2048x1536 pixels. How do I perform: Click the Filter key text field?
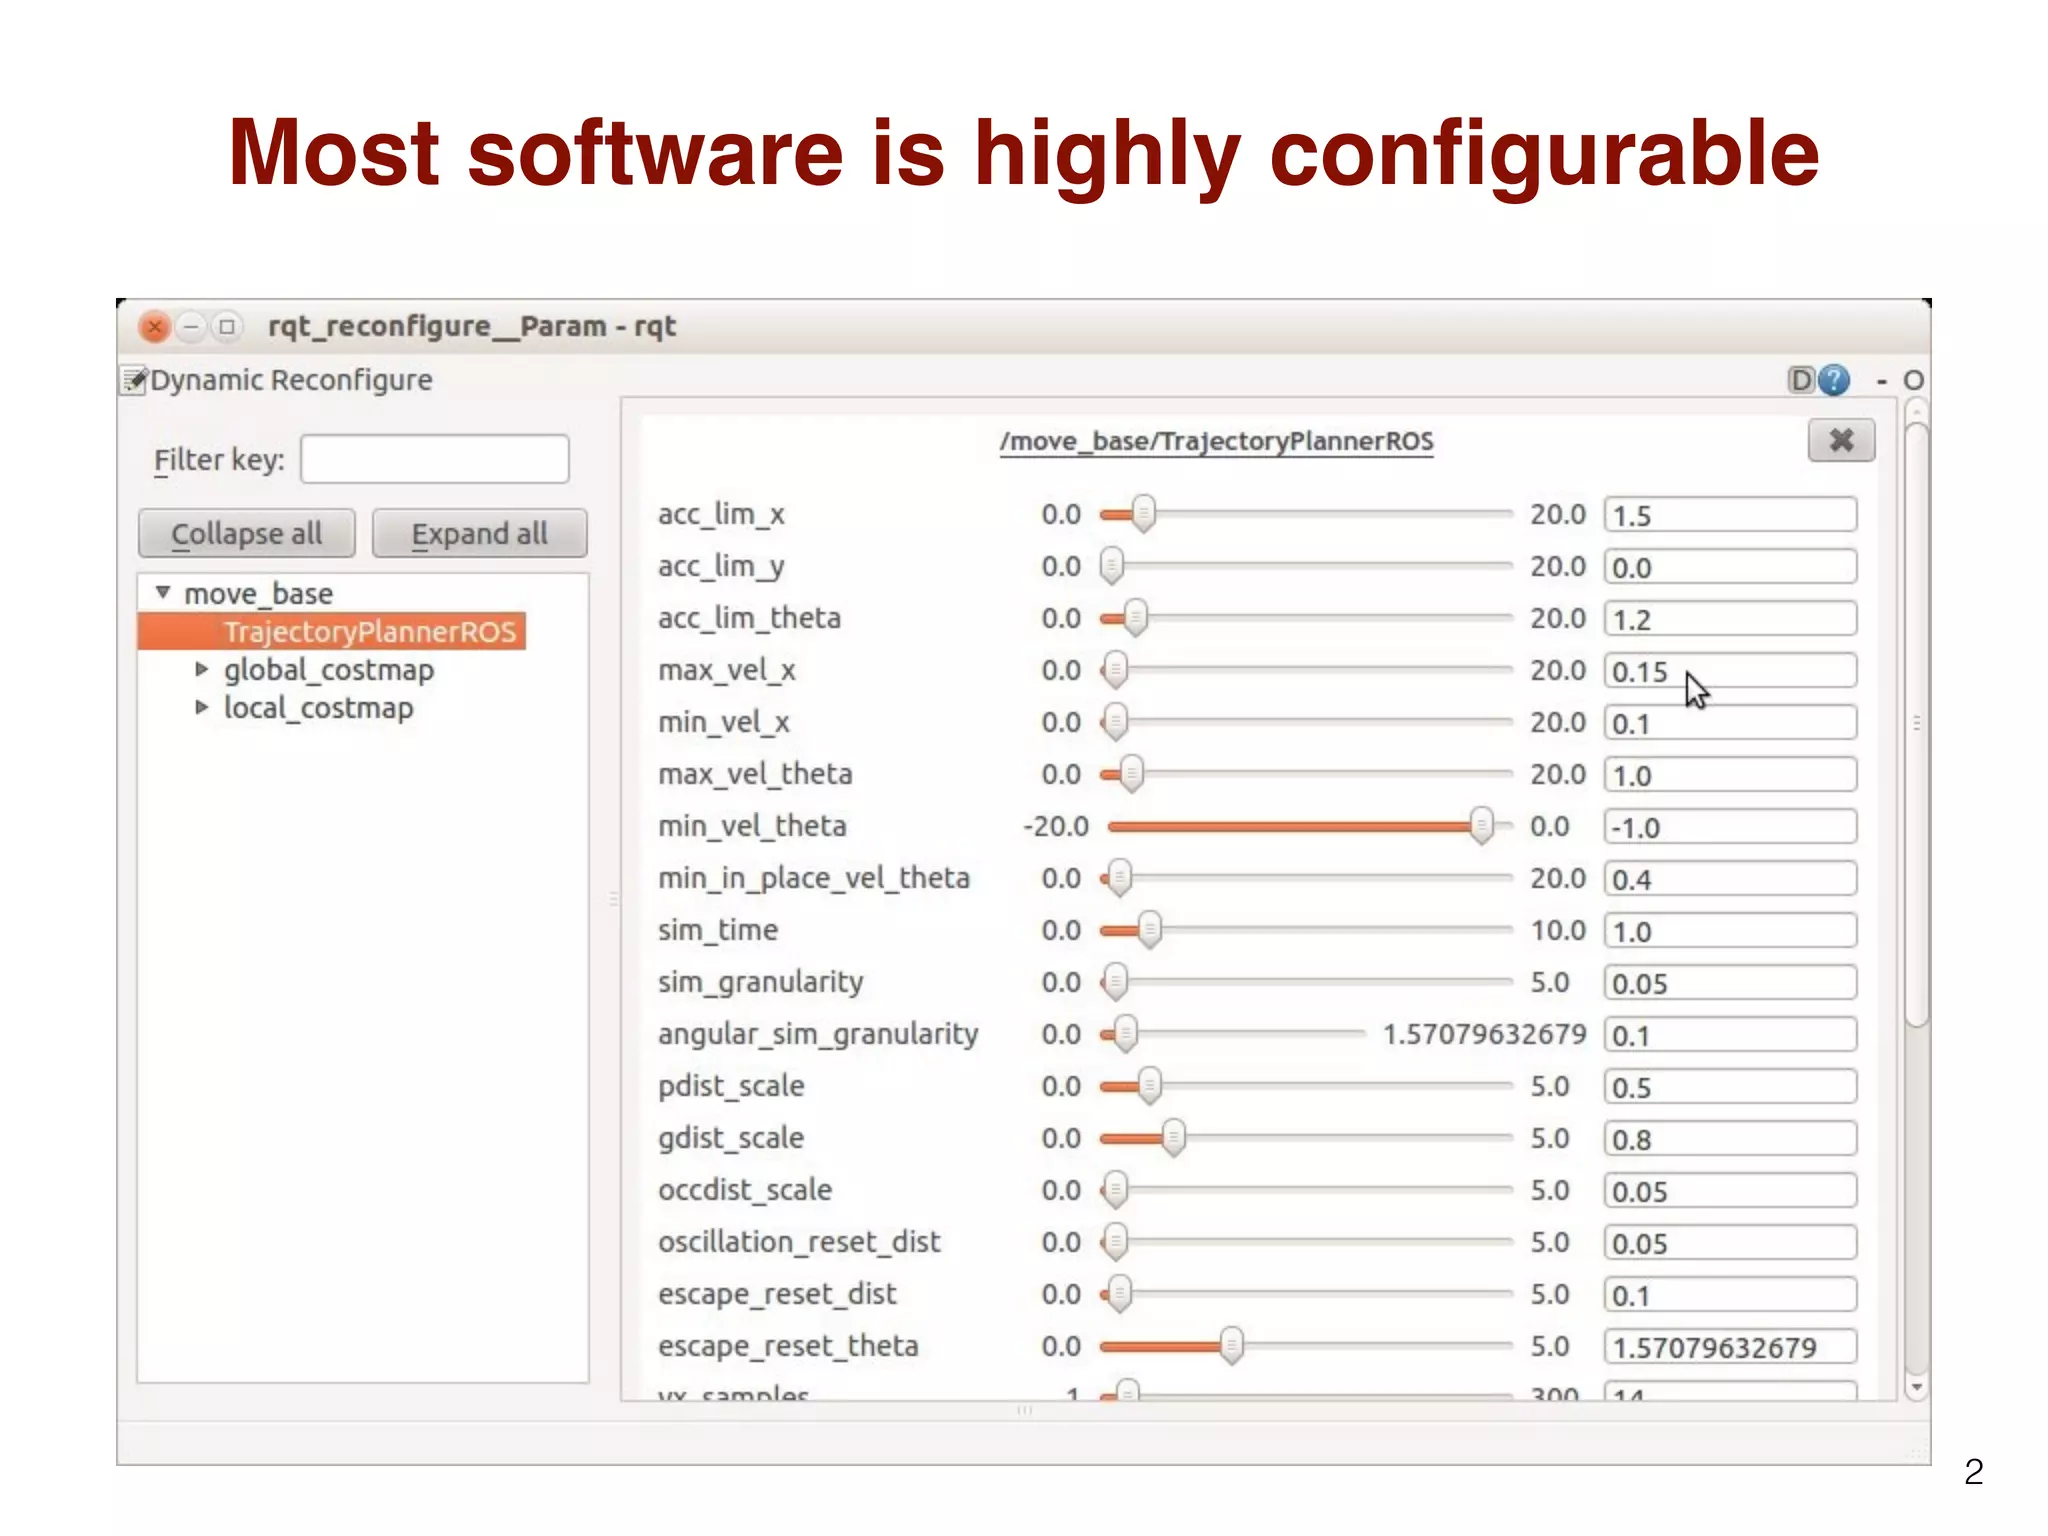tap(435, 459)
